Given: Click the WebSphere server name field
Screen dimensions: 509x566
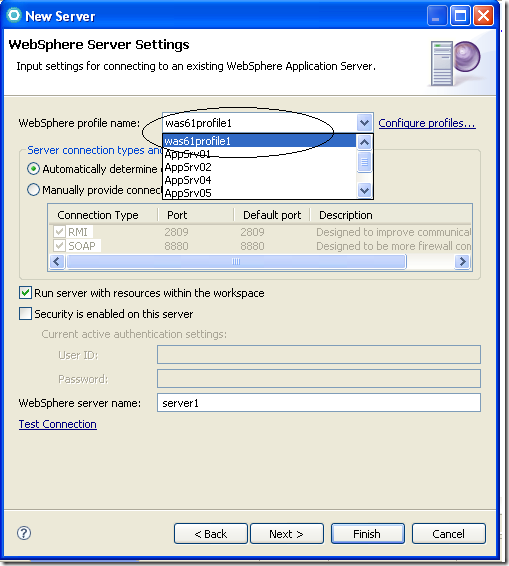Looking at the screenshot, I should (x=319, y=402).
